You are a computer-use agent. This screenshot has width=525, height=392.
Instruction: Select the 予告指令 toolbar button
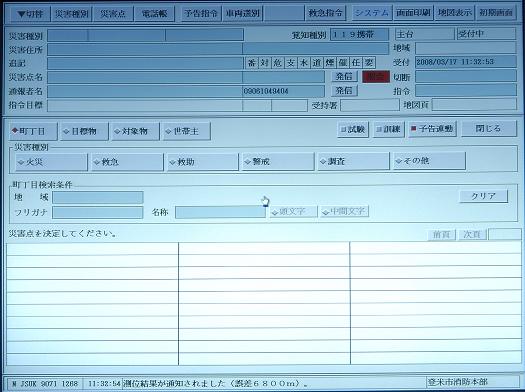click(201, 13)
